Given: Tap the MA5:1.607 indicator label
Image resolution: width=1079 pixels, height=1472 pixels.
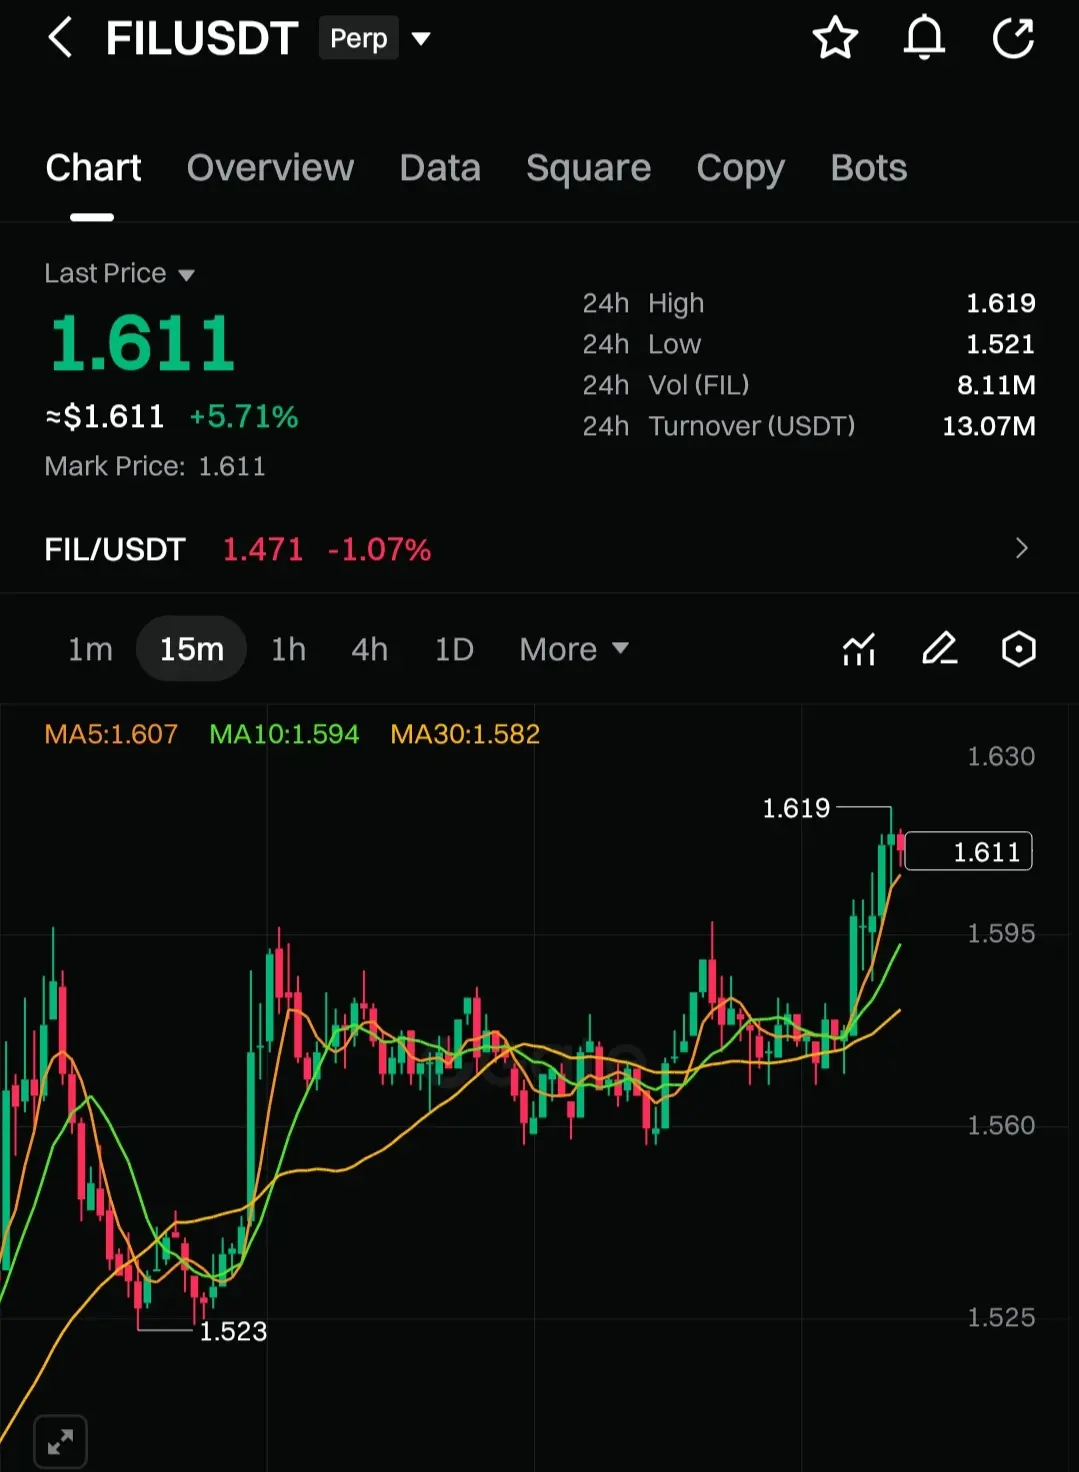Looking at the screenshot, I should [x=111, y=734].
